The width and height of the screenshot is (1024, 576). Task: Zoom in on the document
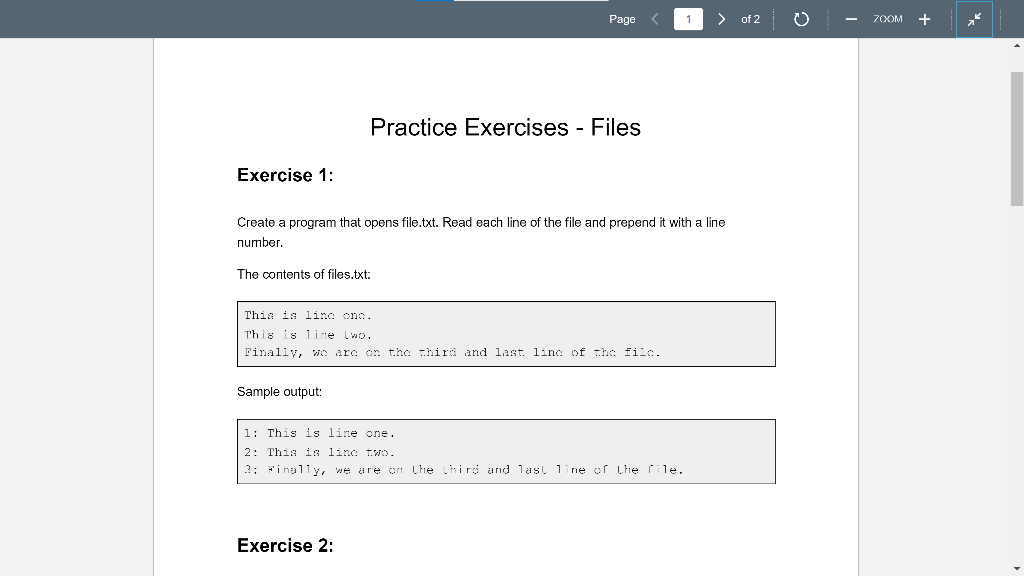coord(923,18)
